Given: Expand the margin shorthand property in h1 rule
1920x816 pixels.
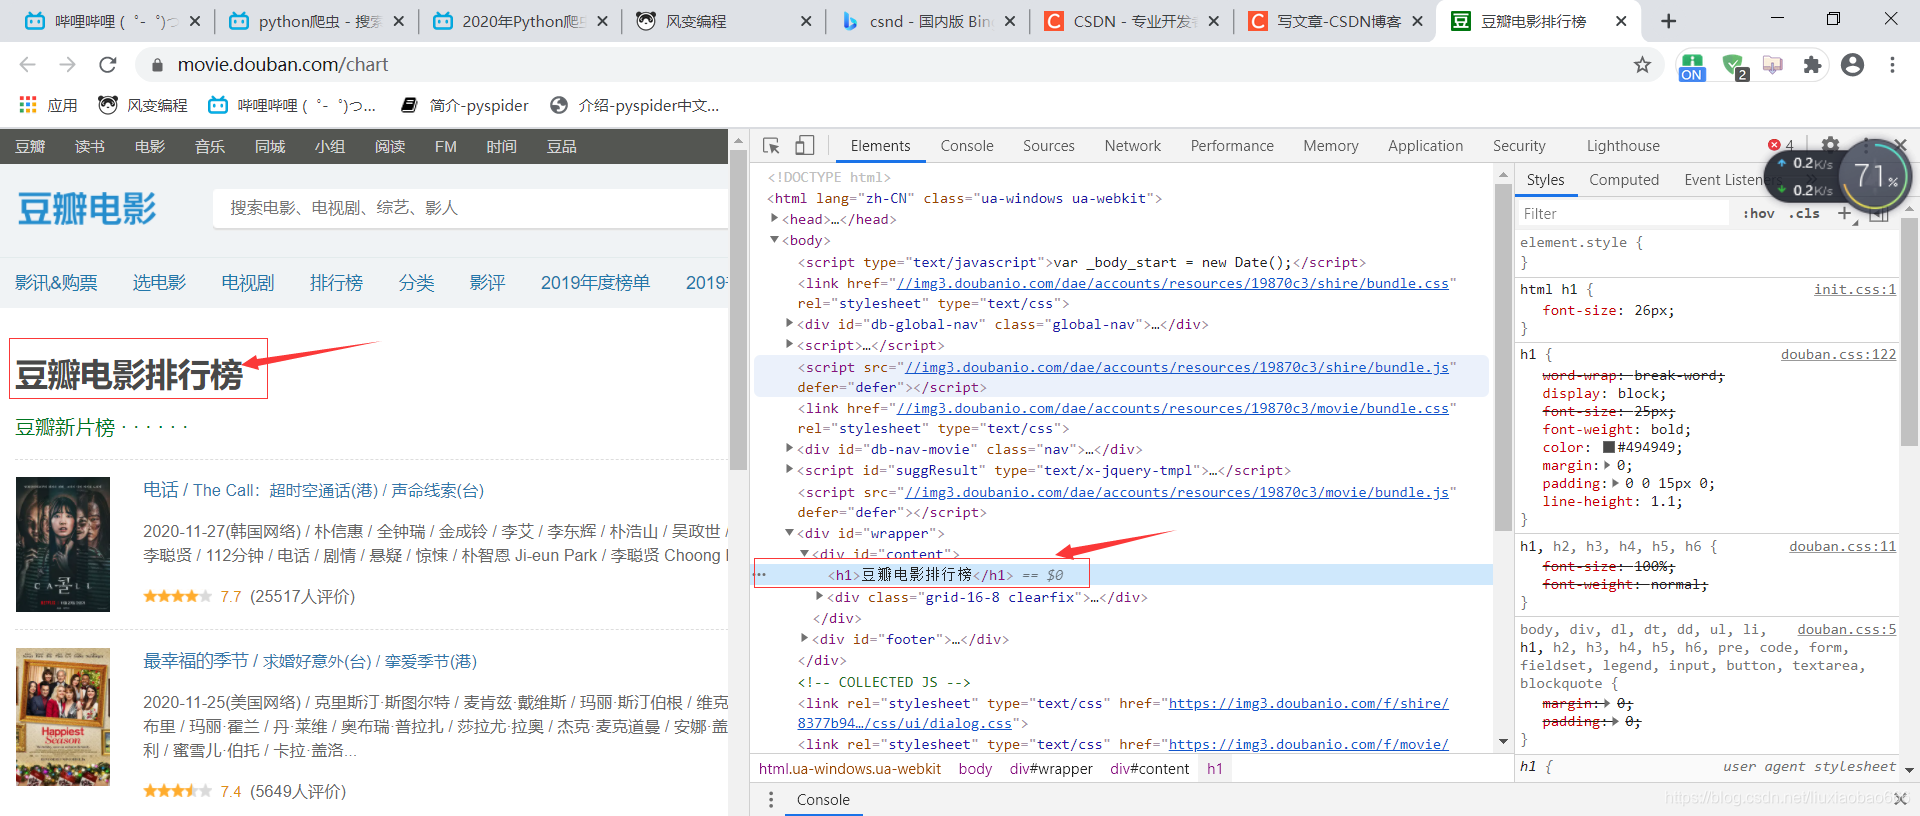Looking at the screenshot, I should pos(1607,465).
